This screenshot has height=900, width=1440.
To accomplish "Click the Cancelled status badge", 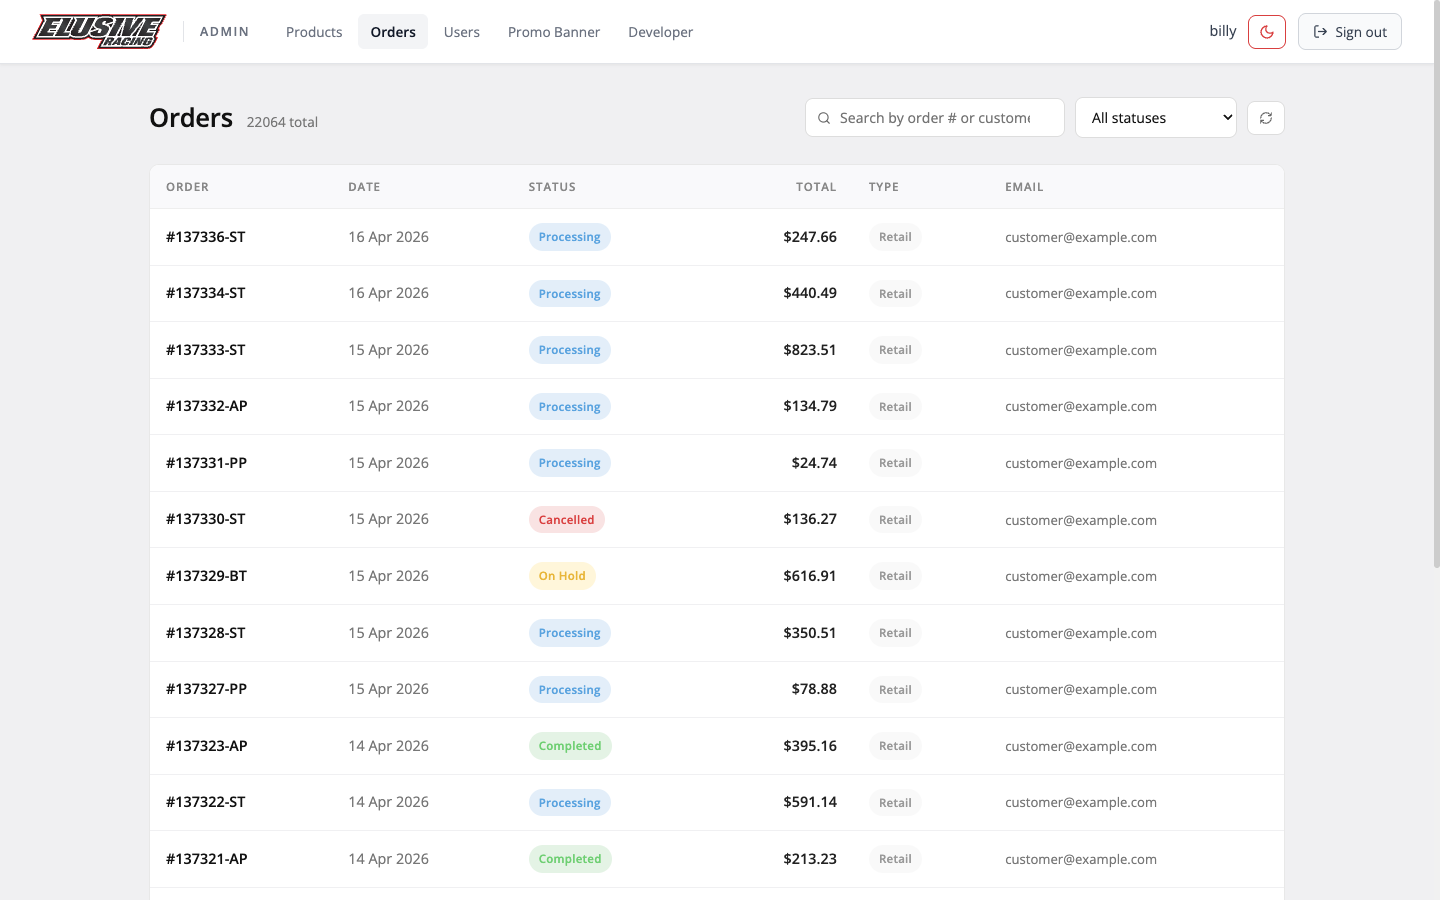I will pos(567,520).
